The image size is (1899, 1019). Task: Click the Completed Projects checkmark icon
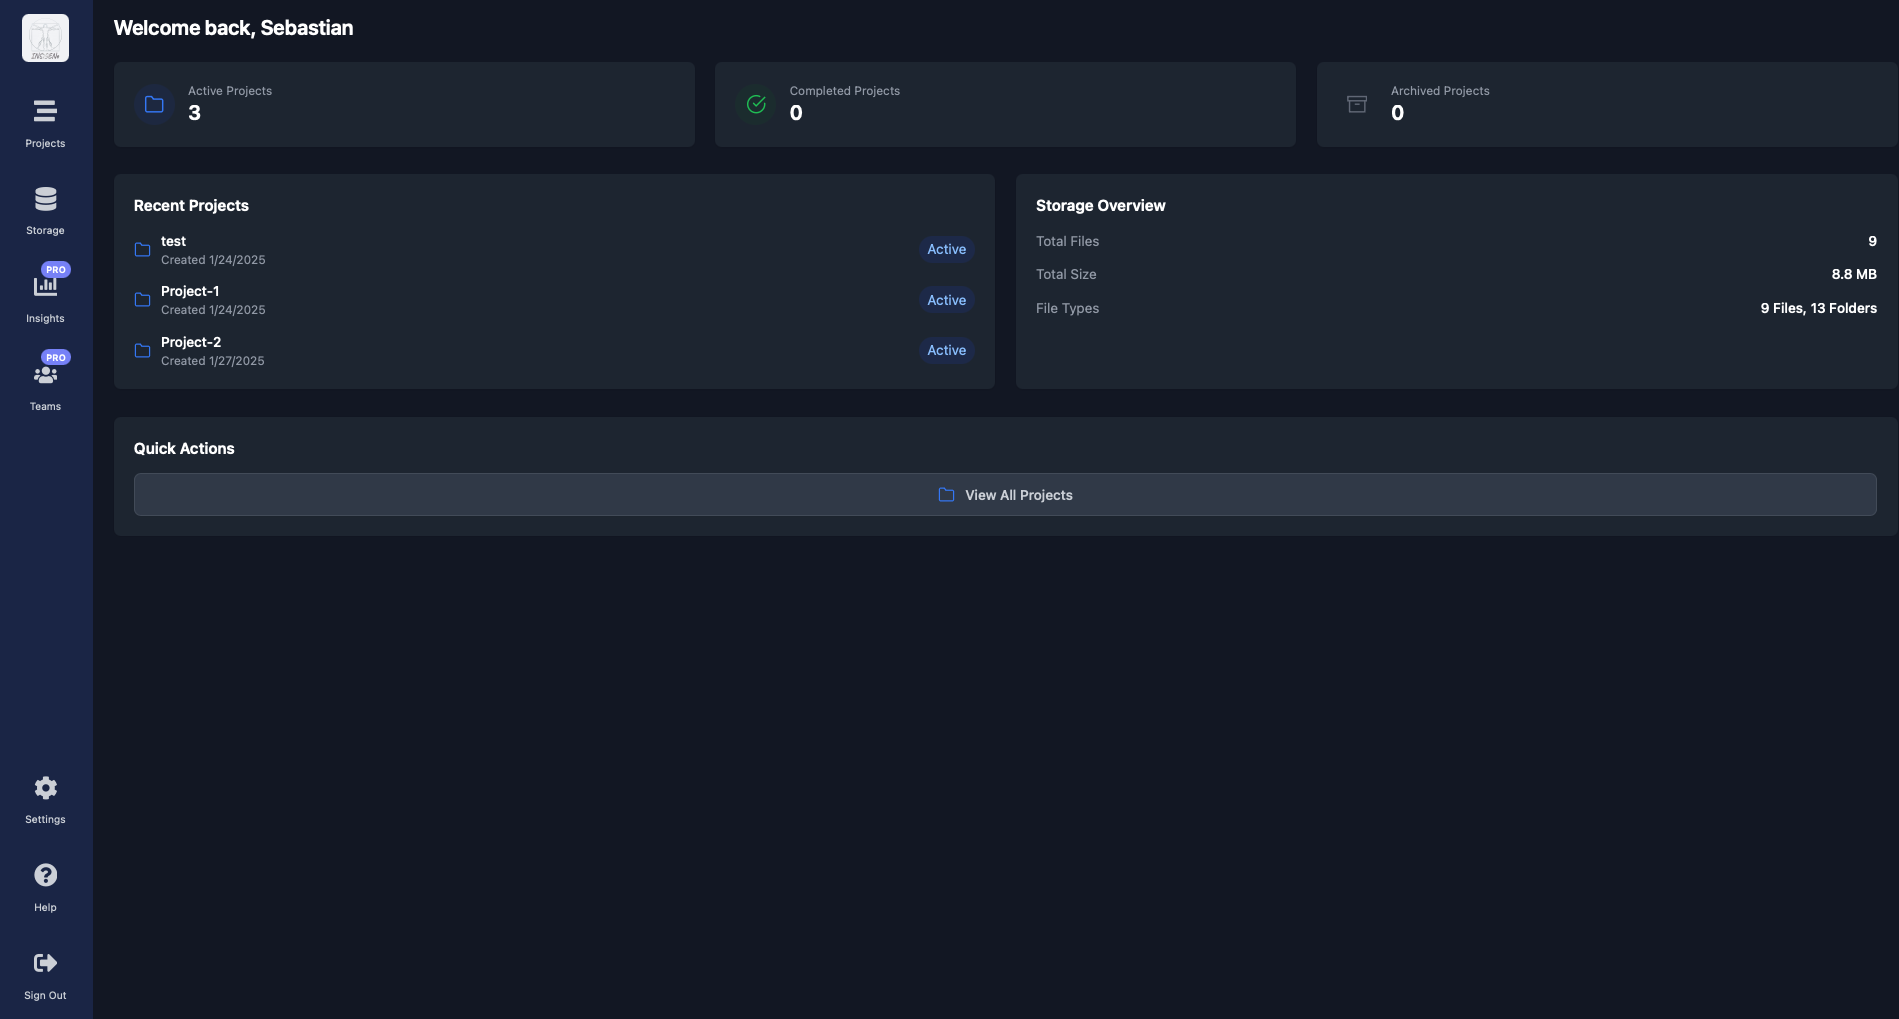pos(756,105)
